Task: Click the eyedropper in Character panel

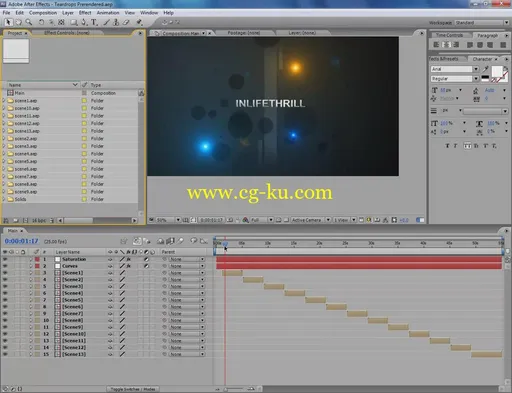Action: point(485,69)
